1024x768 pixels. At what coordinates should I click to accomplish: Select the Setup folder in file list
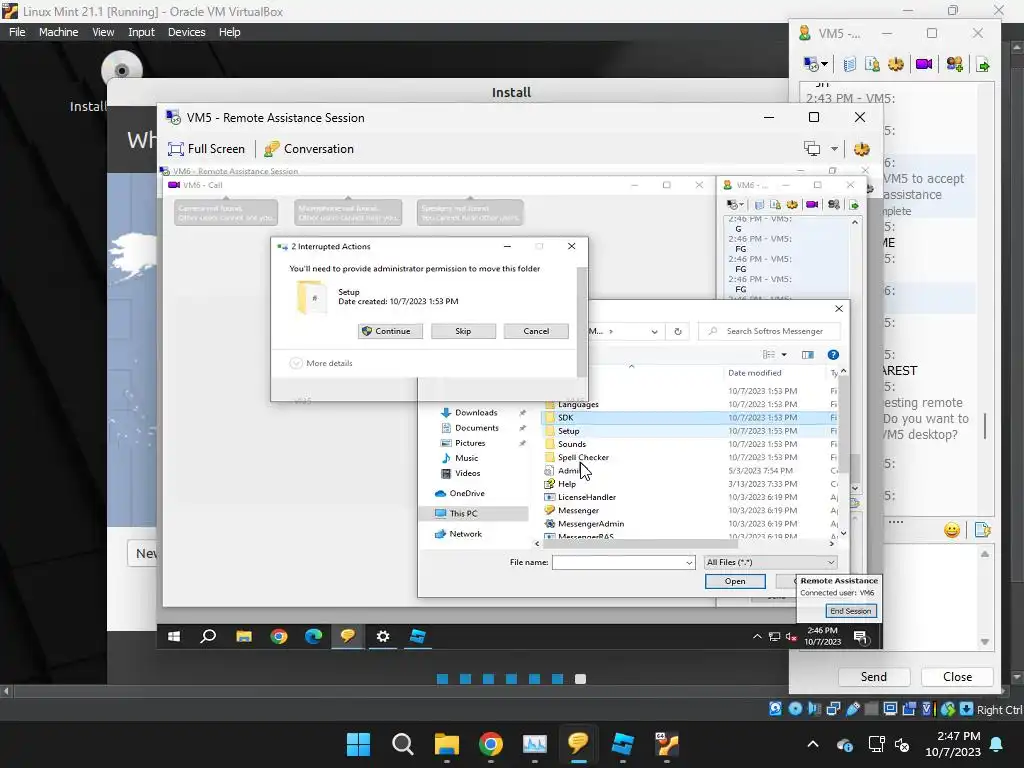[x=568, y=431]
